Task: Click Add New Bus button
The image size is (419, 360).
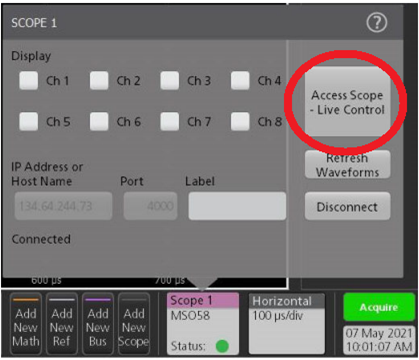Action: [98, 324]
